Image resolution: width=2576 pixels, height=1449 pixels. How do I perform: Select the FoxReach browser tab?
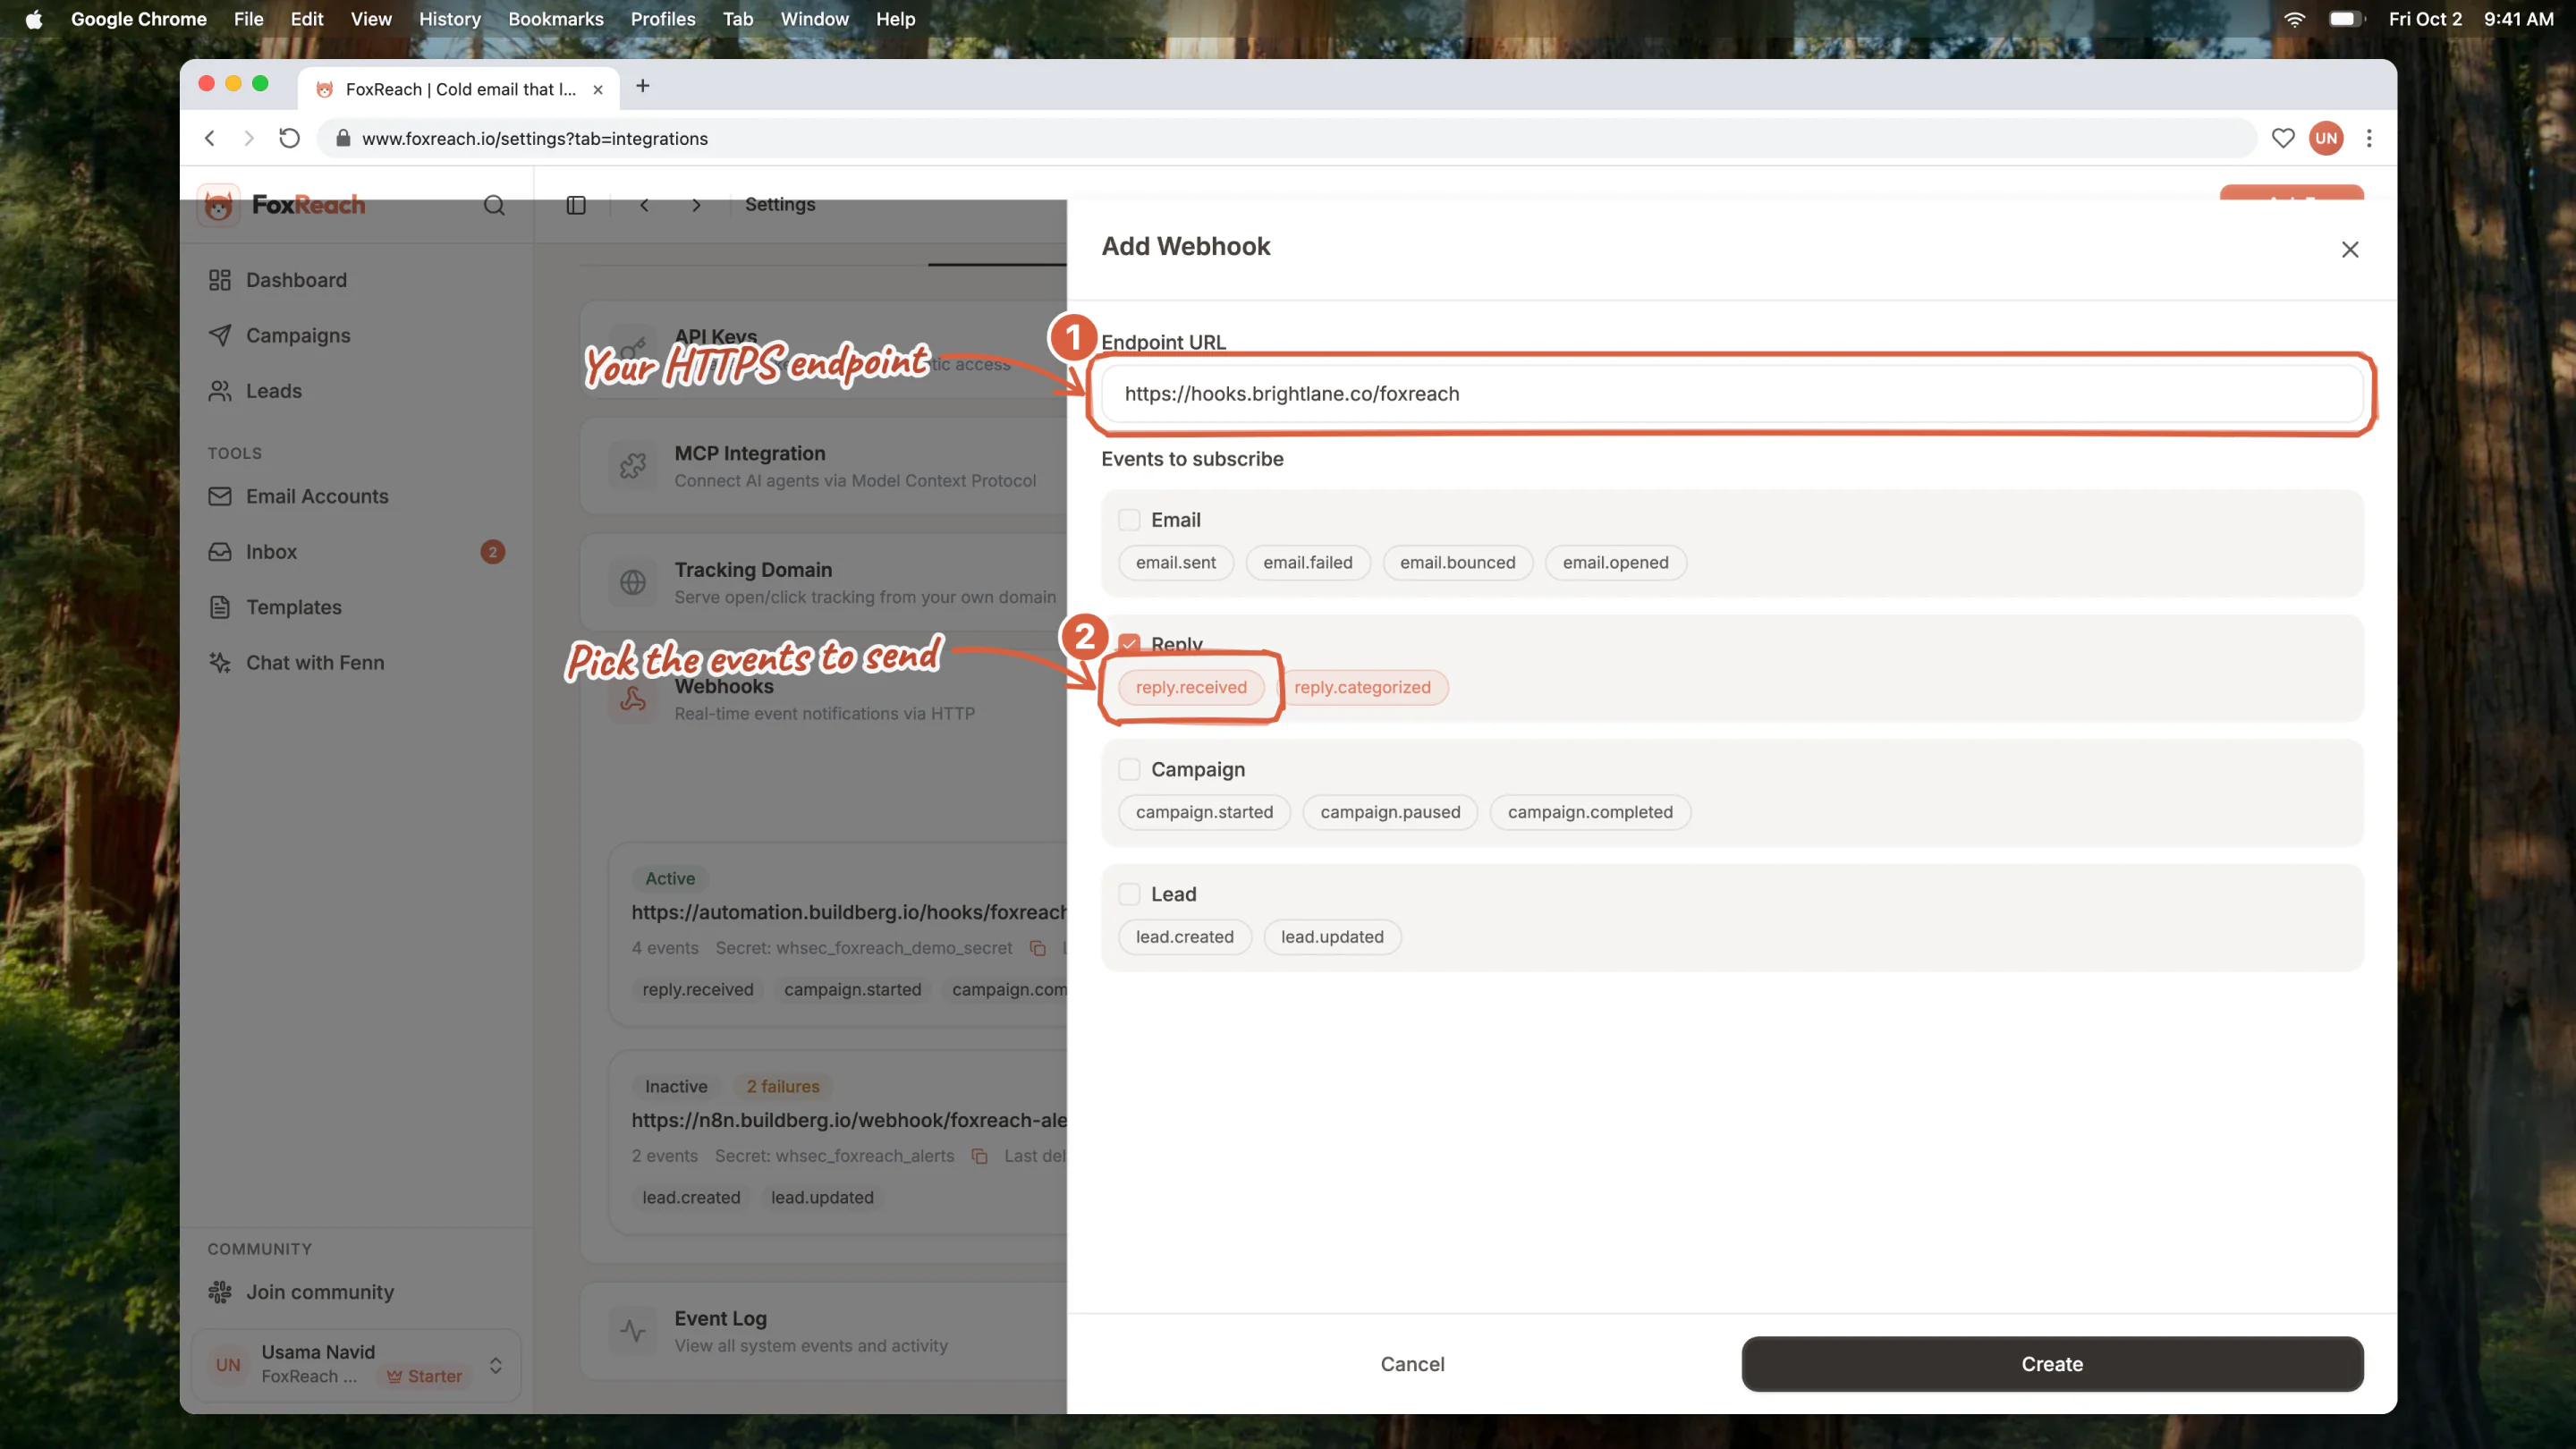pyautogui.click(x=459, y=89)
